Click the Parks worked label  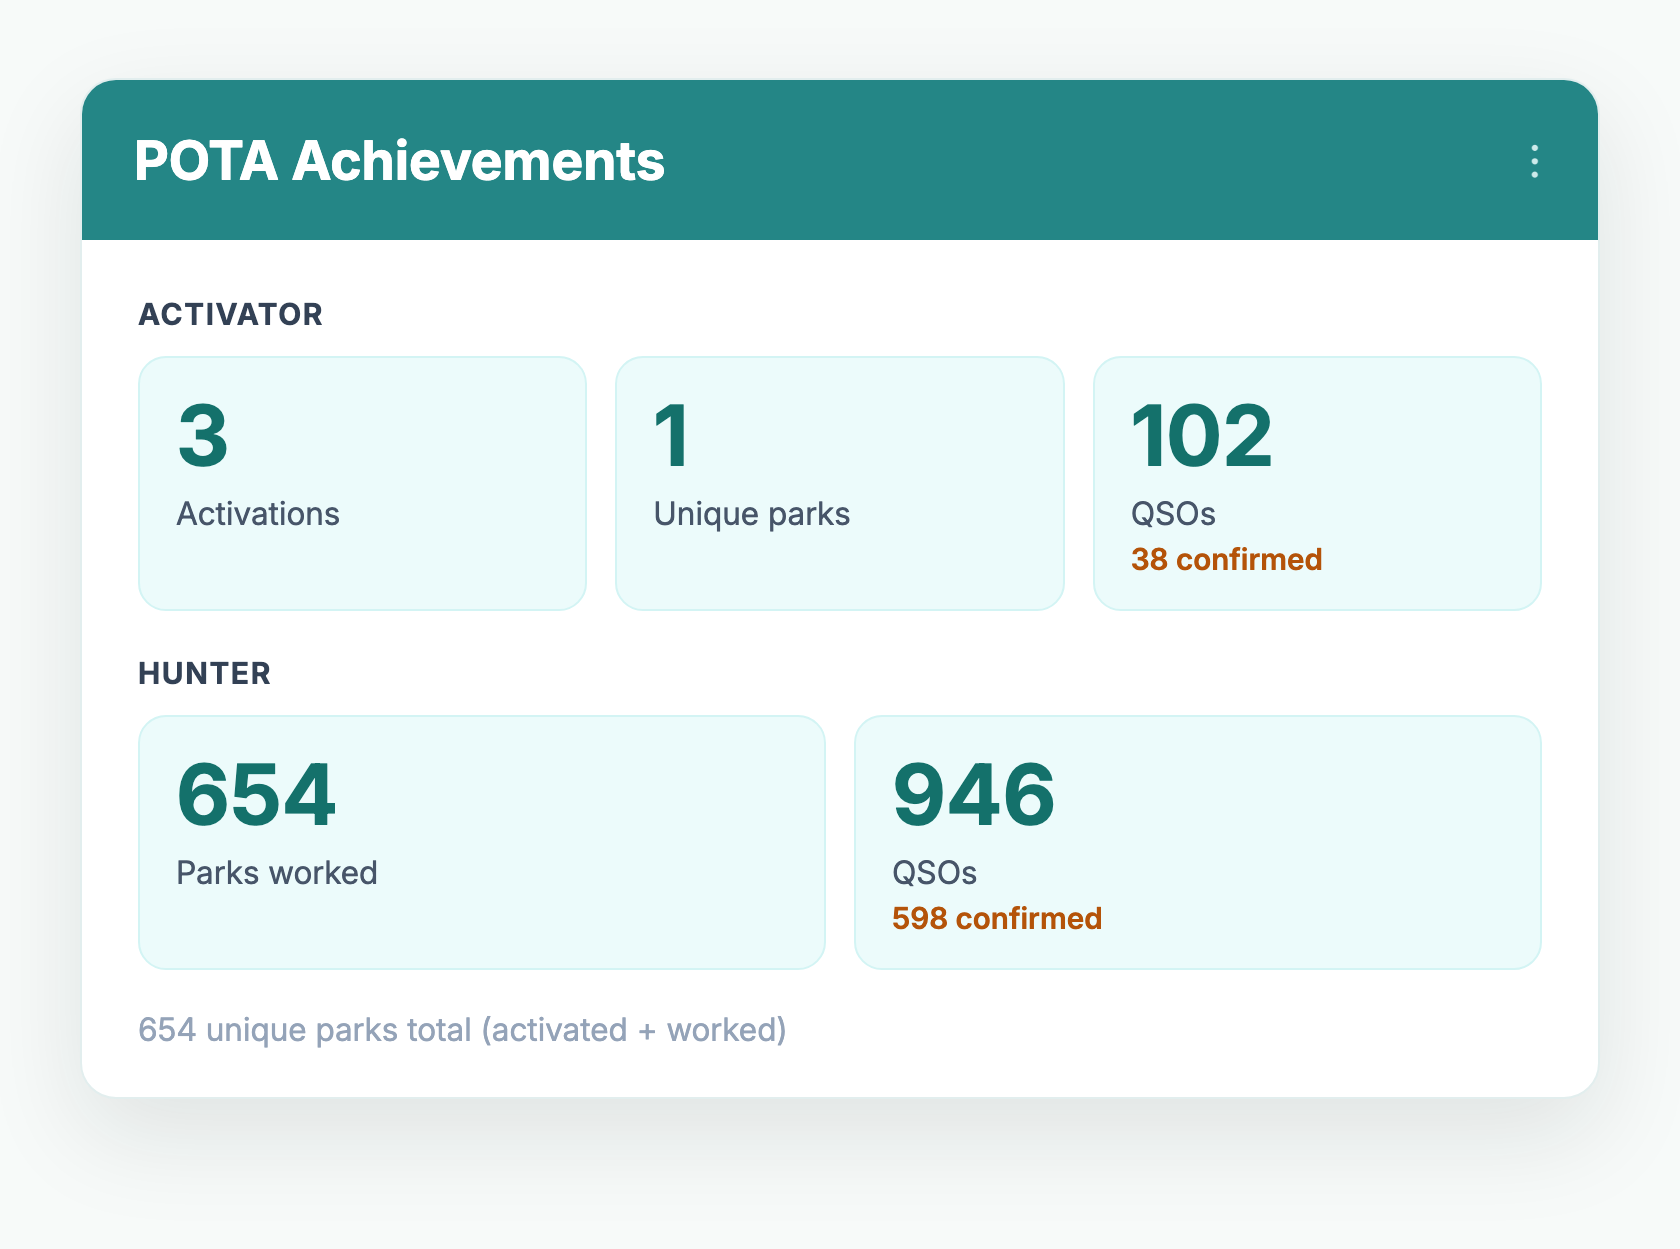[x=277, y=873]
